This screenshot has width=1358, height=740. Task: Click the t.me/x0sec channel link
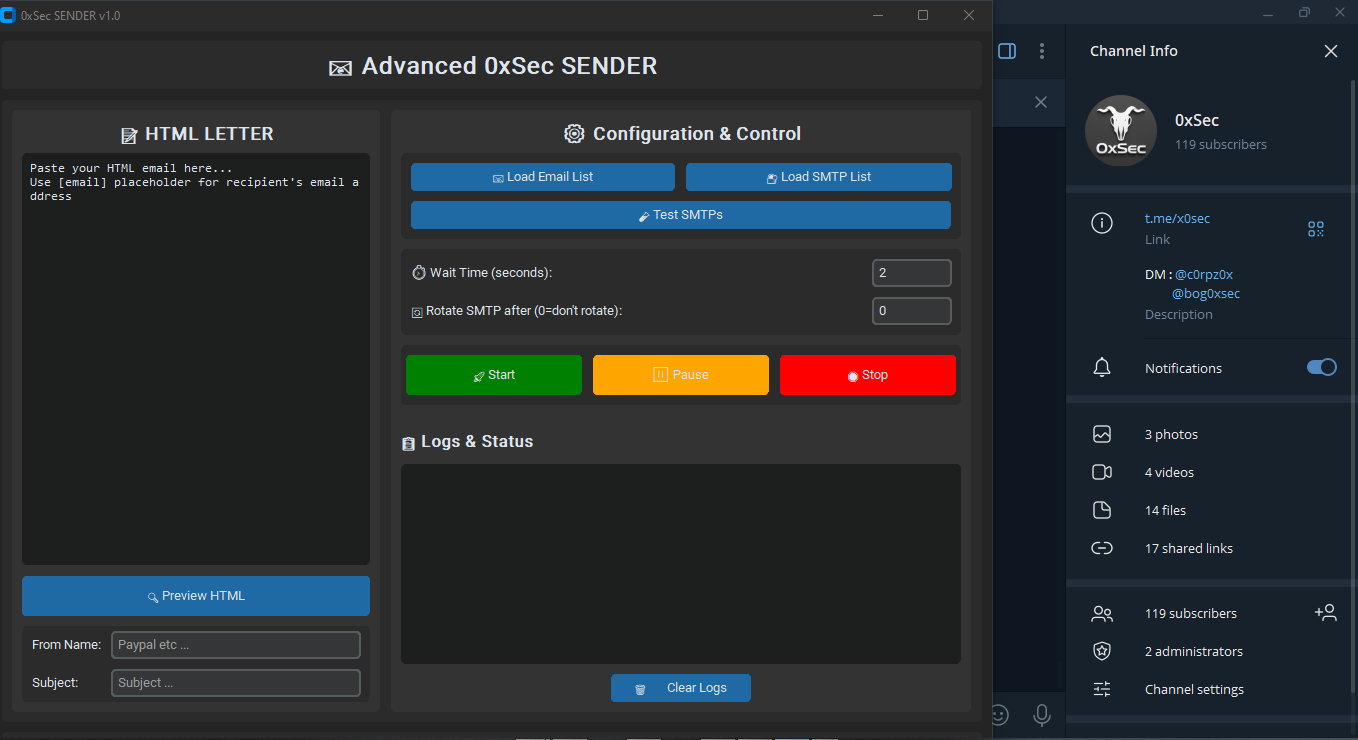(x=1177, y=218)
